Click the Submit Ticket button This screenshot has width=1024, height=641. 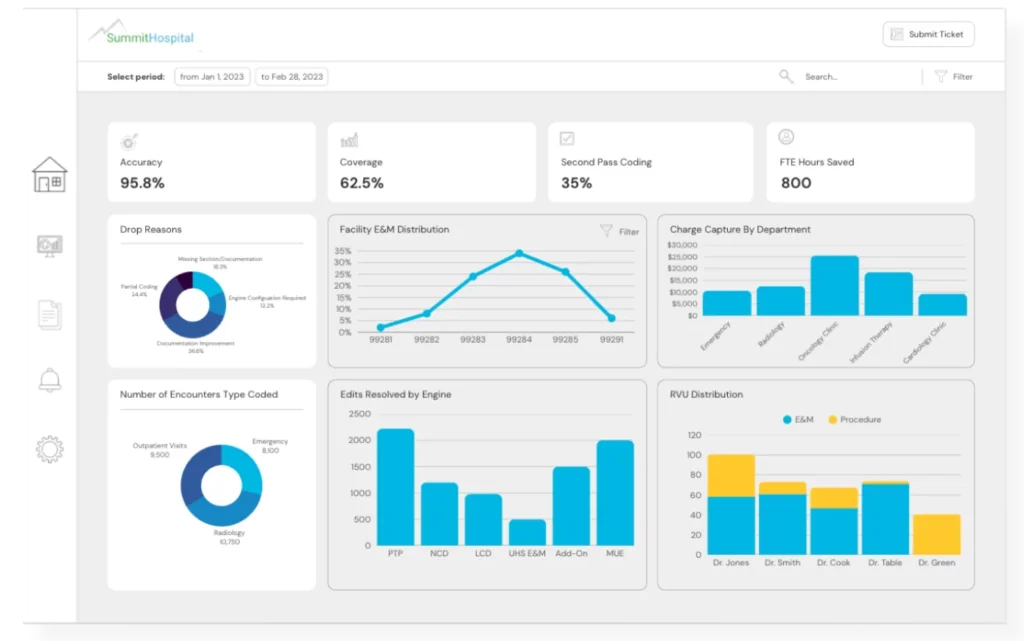[928, 34]
